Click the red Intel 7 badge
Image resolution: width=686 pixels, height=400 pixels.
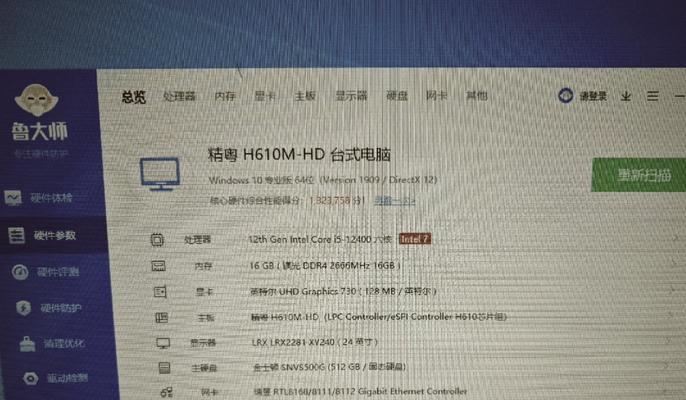(415, 239)
